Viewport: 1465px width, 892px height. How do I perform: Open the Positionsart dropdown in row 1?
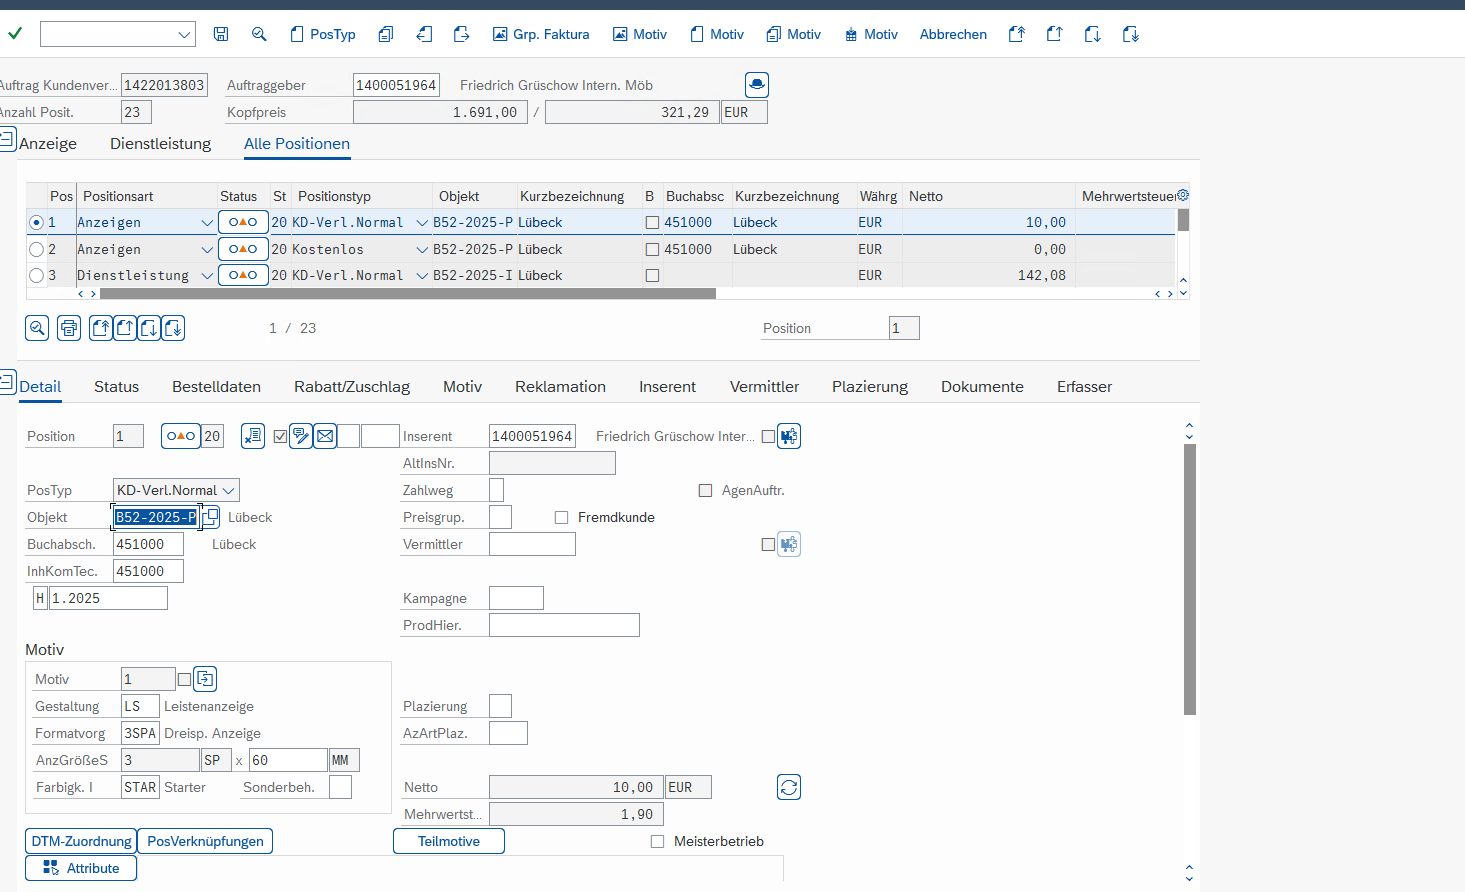(207, 222)
